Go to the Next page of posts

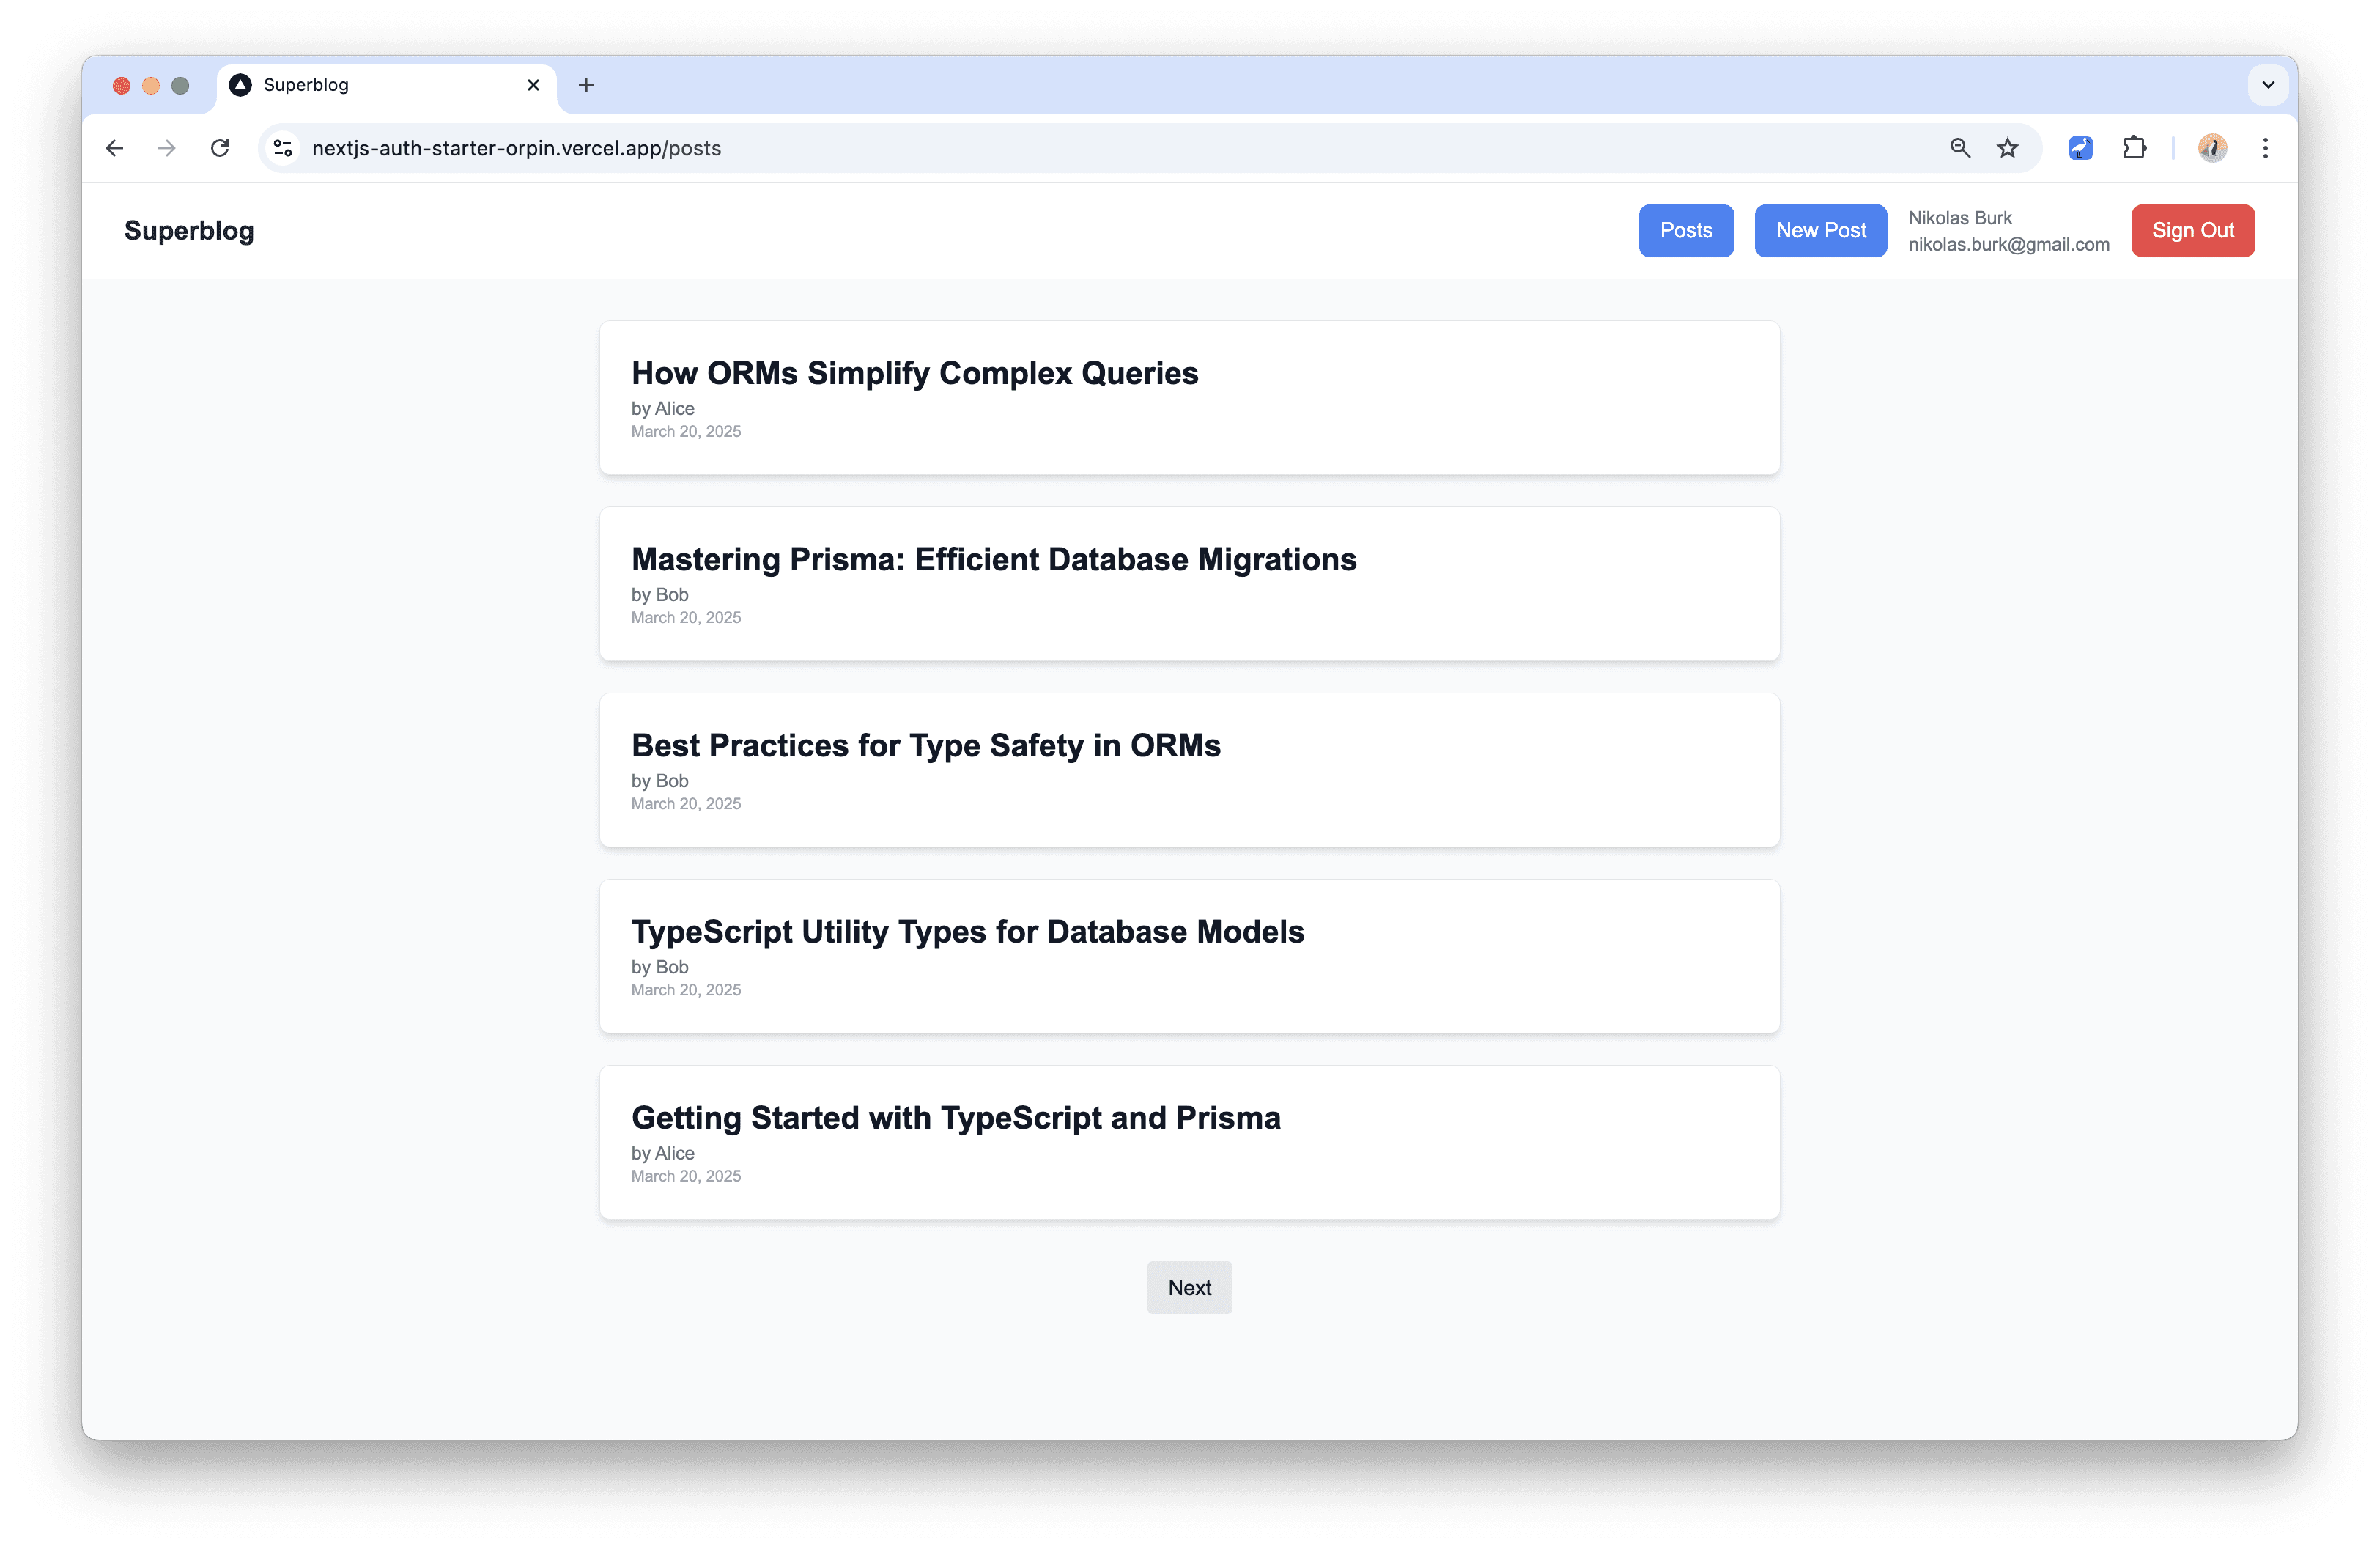(1189, 1288)
